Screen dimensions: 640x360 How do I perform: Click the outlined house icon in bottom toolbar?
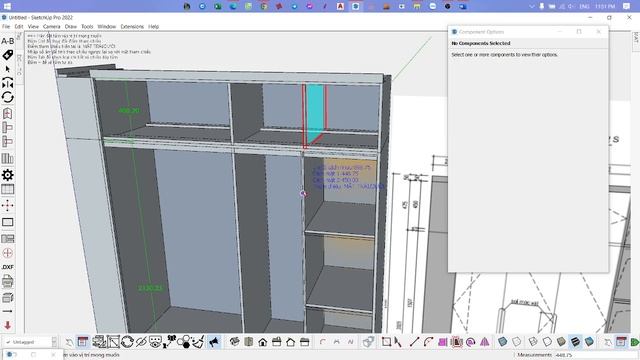click(x=291, y=342)
